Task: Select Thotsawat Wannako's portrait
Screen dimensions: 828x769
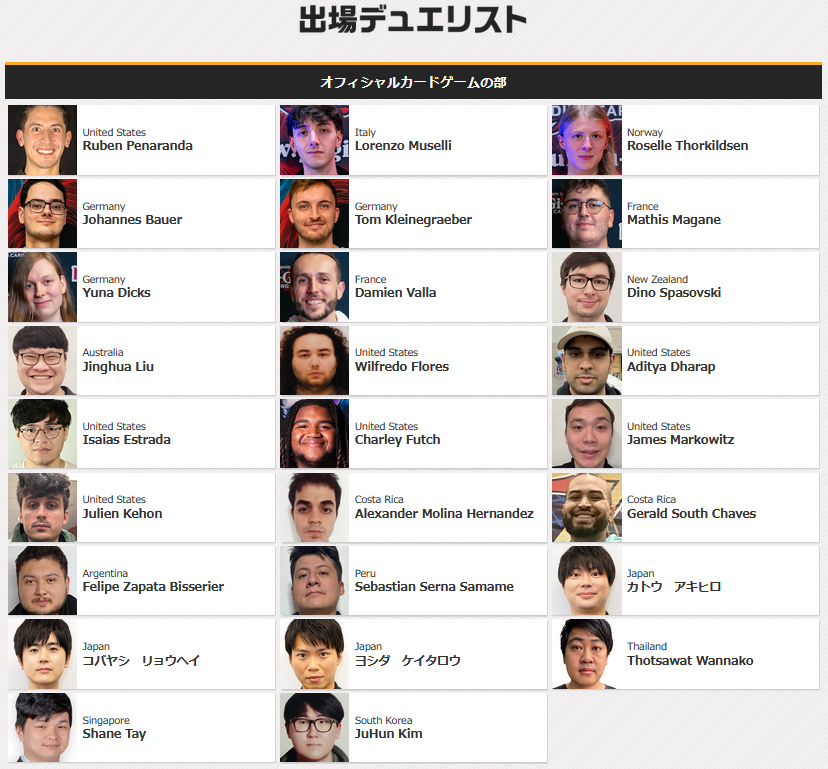Action: point(587,654)
